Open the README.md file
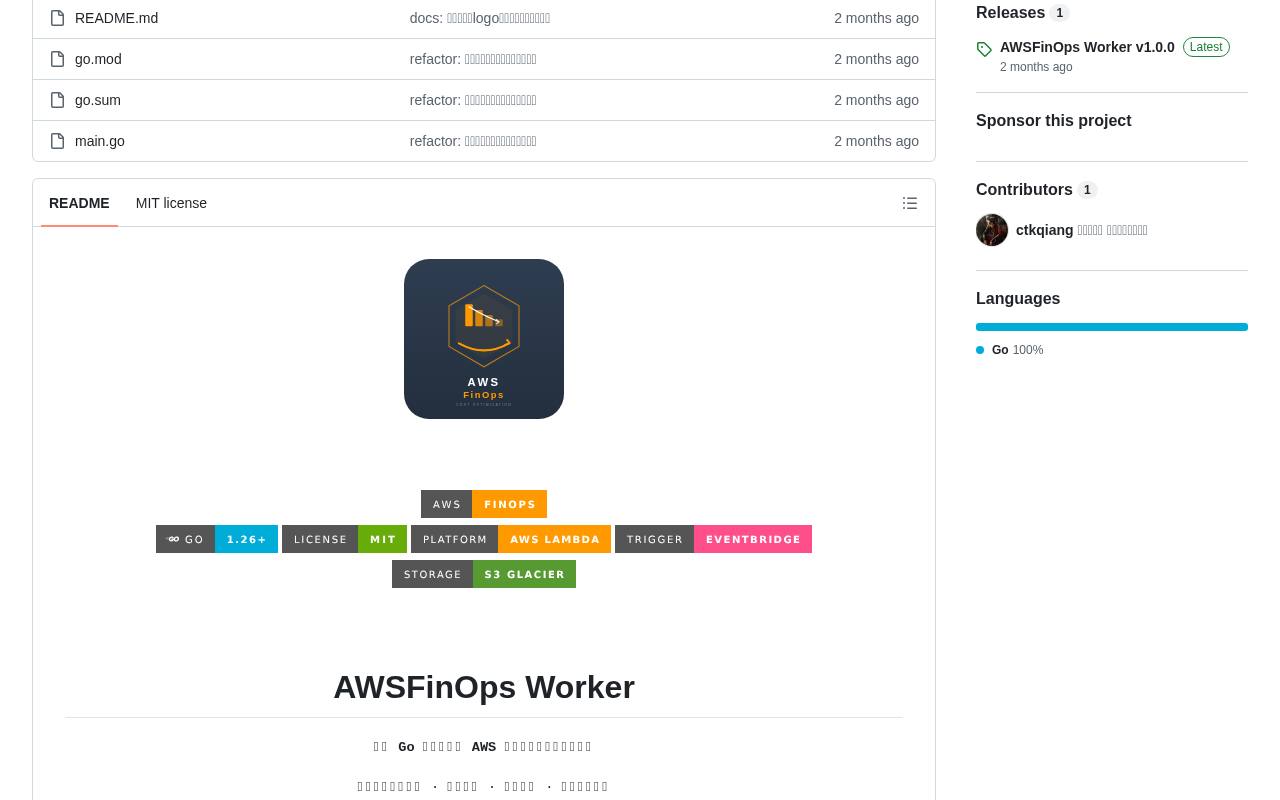The height and width of the screenshot is (800, 1280). click(116, 18)
